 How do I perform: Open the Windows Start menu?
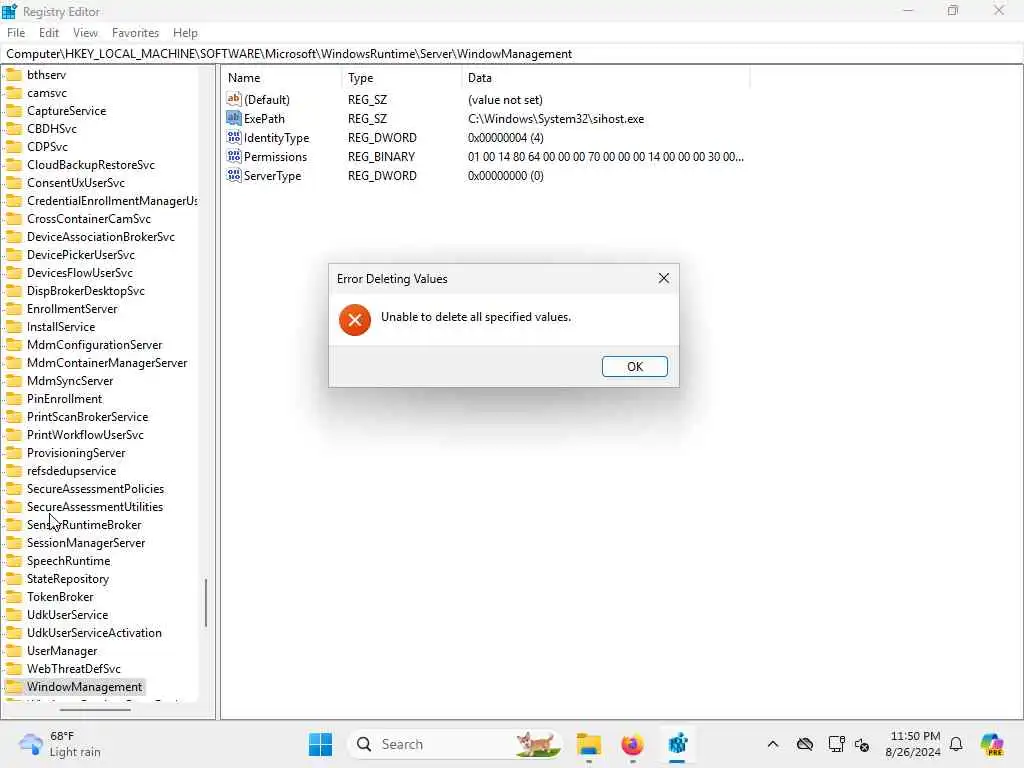click(320, 744)
